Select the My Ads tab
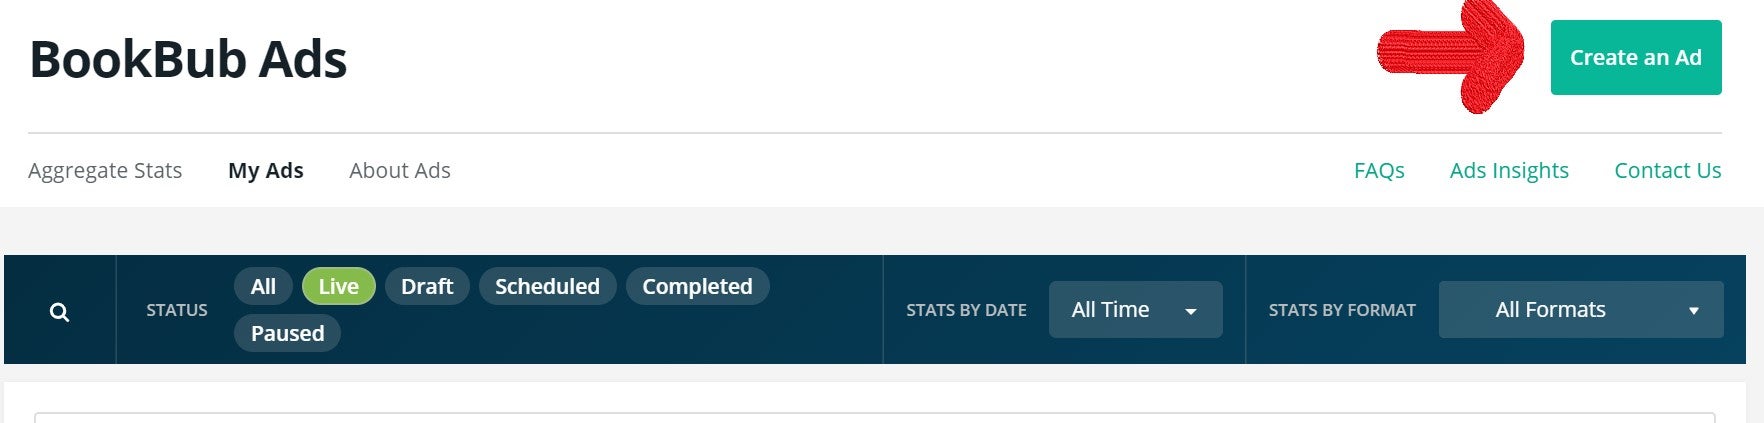Image resolution: width=1764 pixels, height=423 pixels. [x=266, y=171]
